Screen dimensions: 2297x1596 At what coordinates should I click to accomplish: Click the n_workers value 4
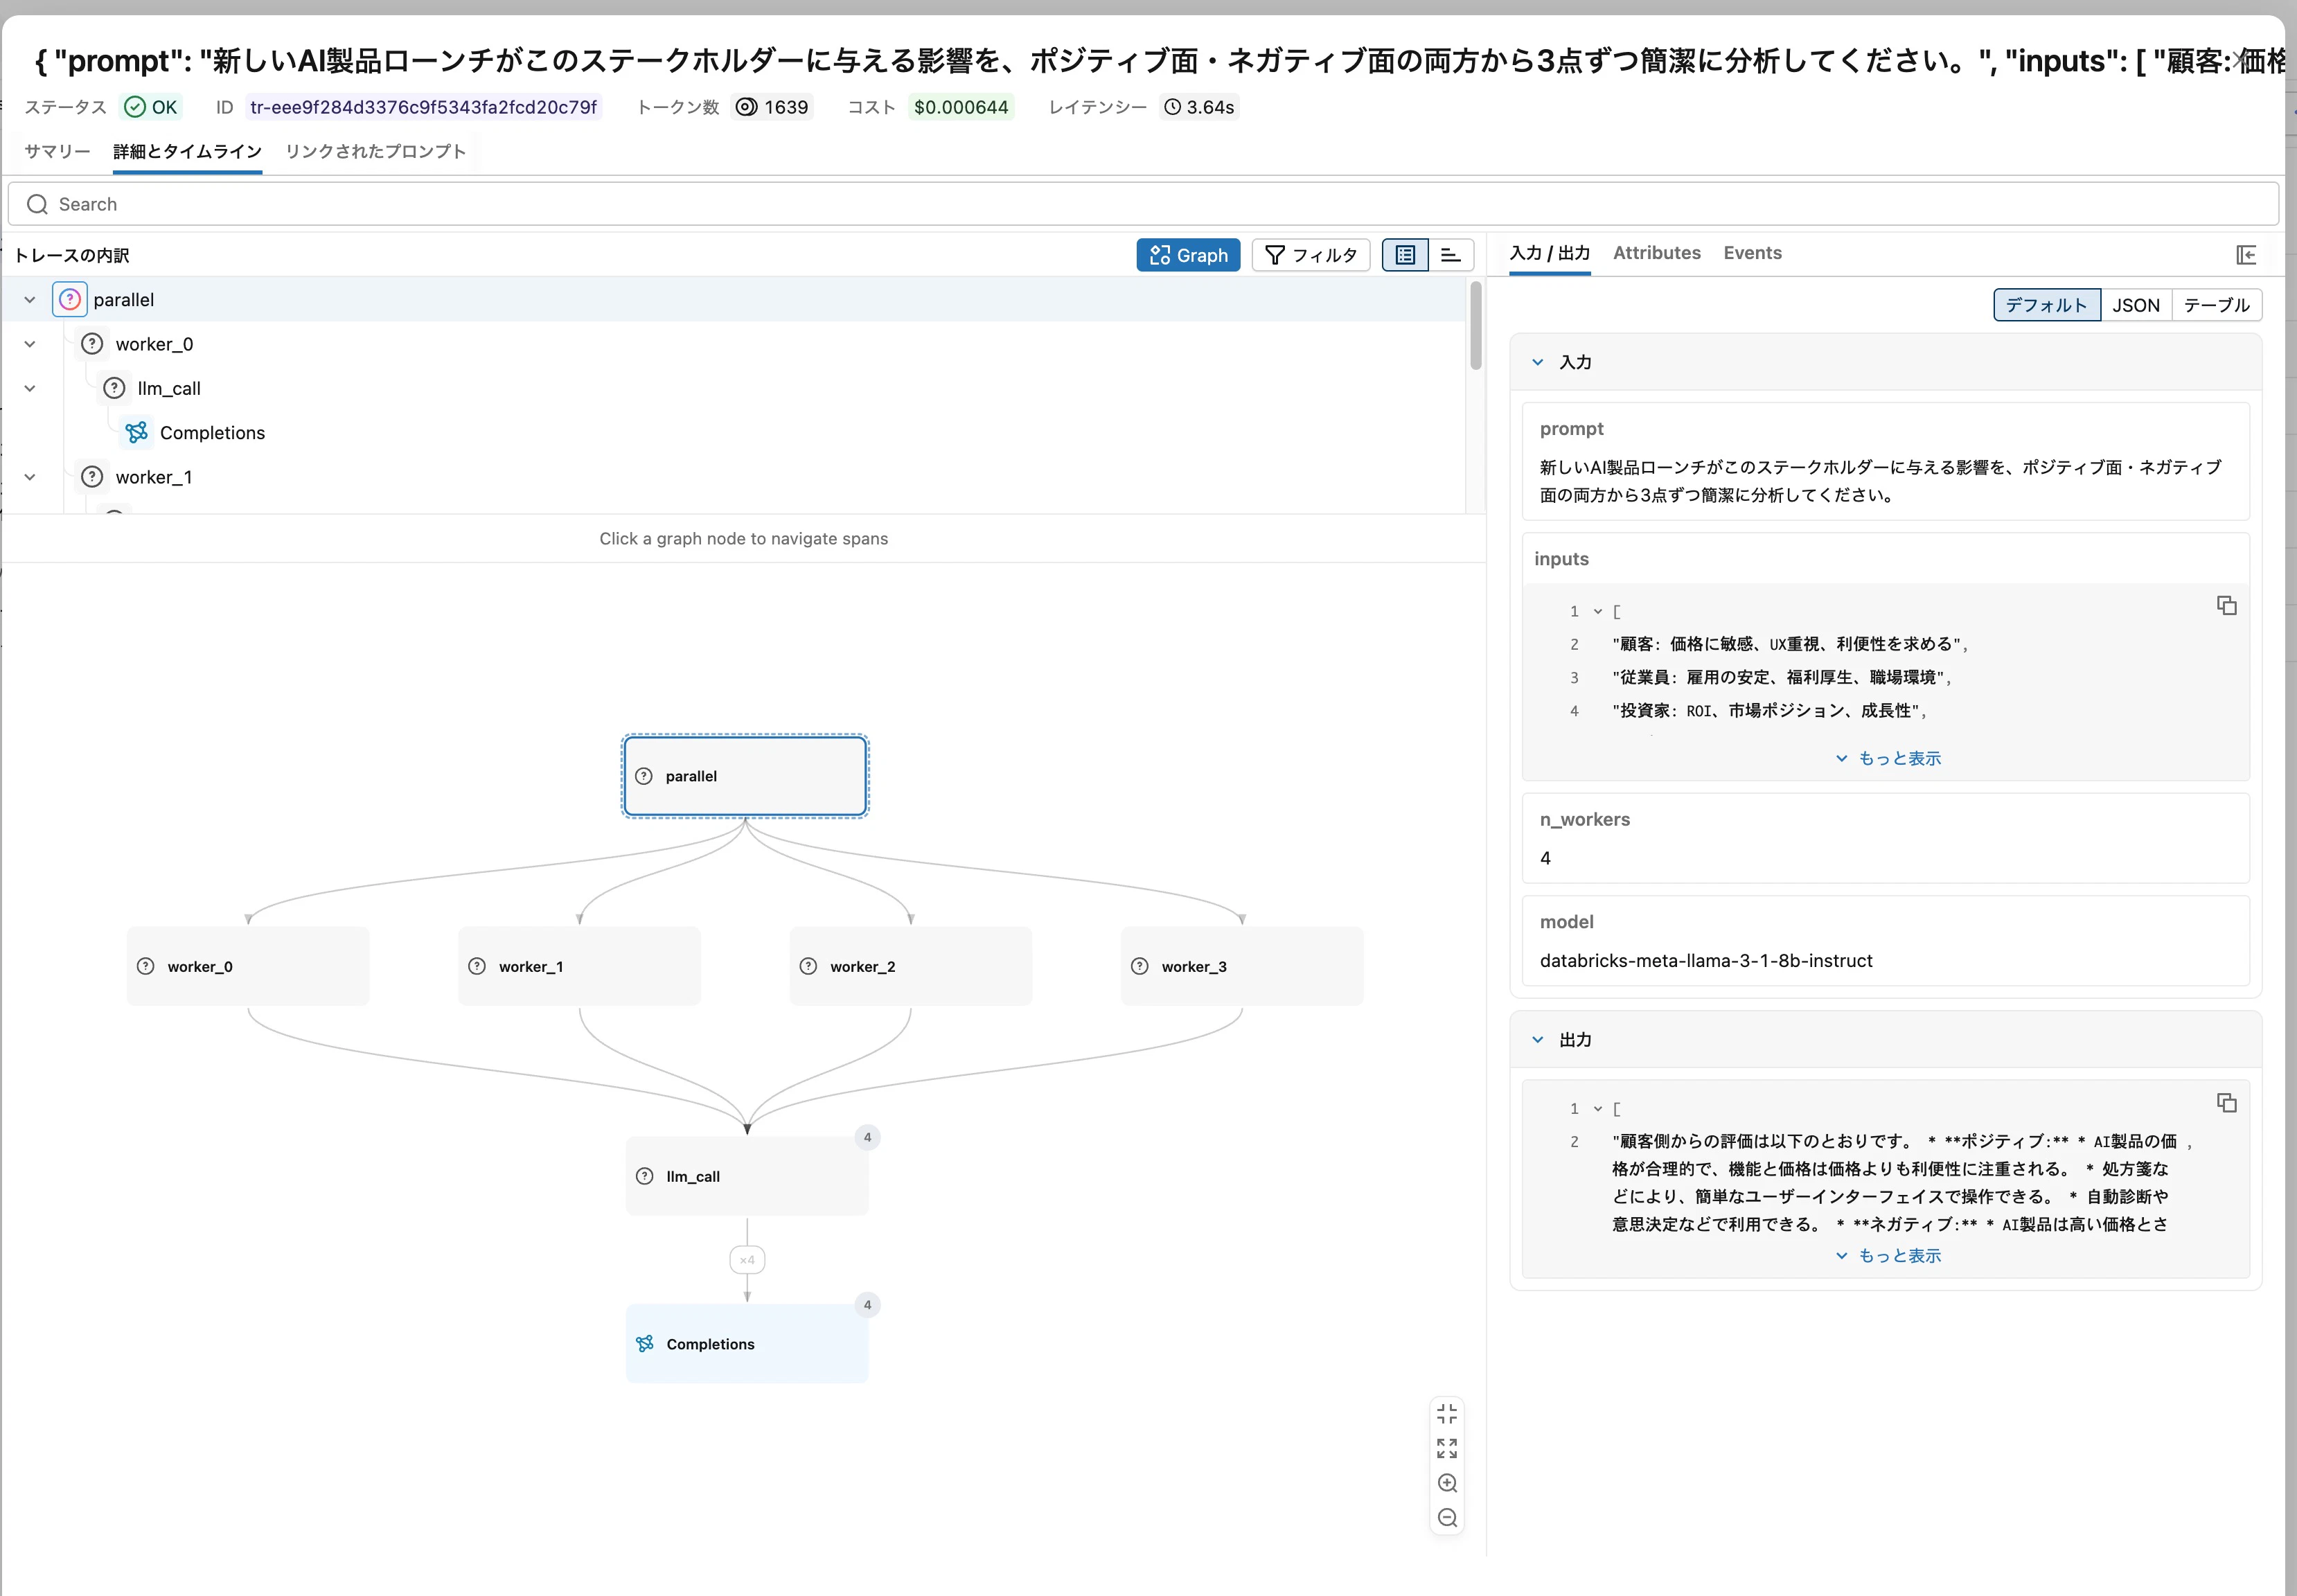[1545, 858]
